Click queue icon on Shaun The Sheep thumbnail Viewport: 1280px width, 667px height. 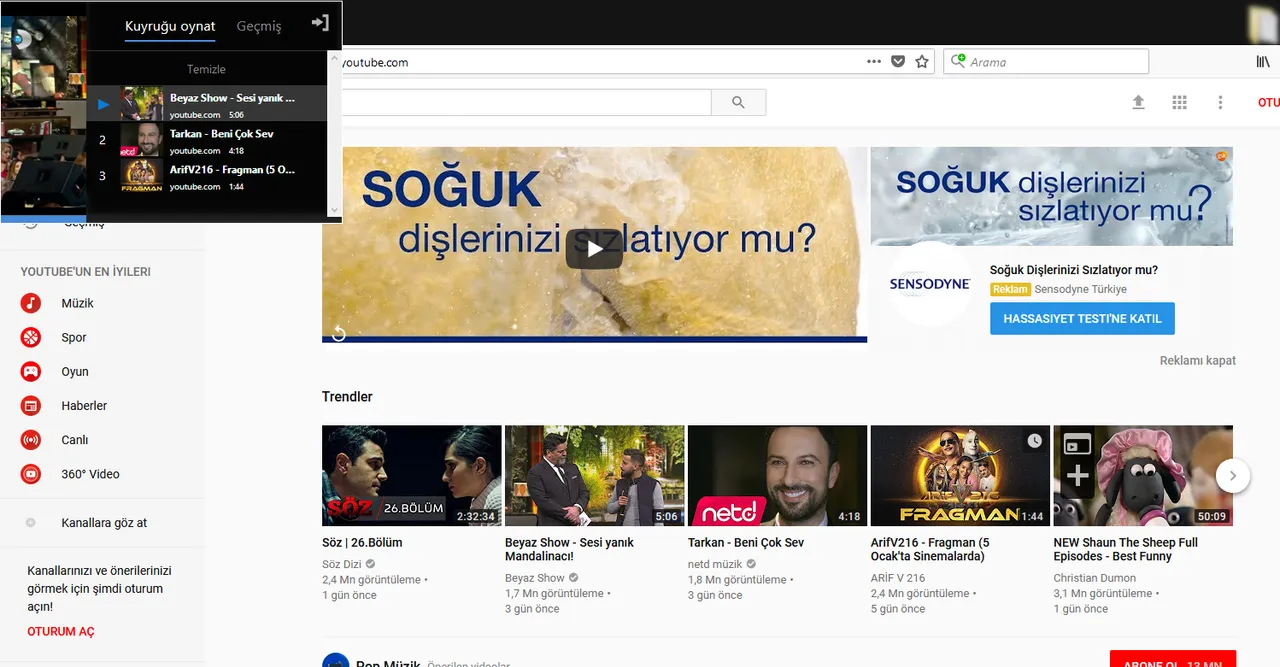(1076, 444)
